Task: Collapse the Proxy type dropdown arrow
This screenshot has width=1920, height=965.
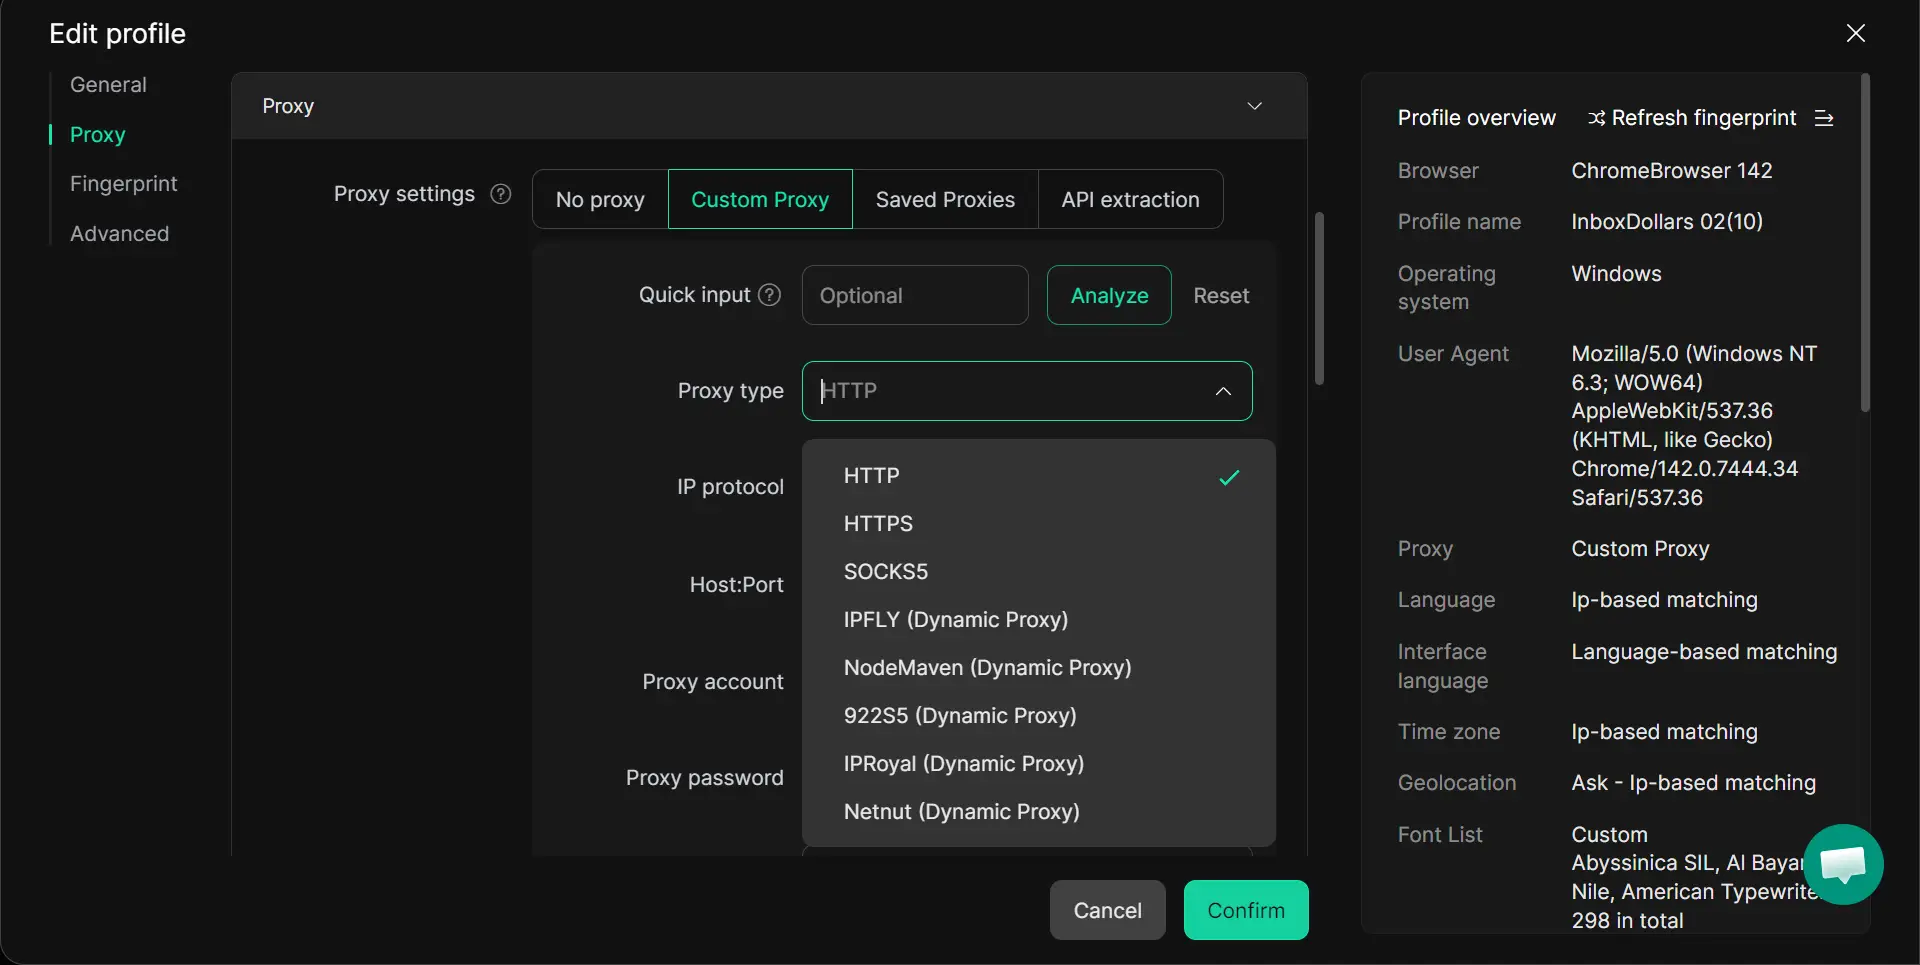Action: (x=1223, y=391)
